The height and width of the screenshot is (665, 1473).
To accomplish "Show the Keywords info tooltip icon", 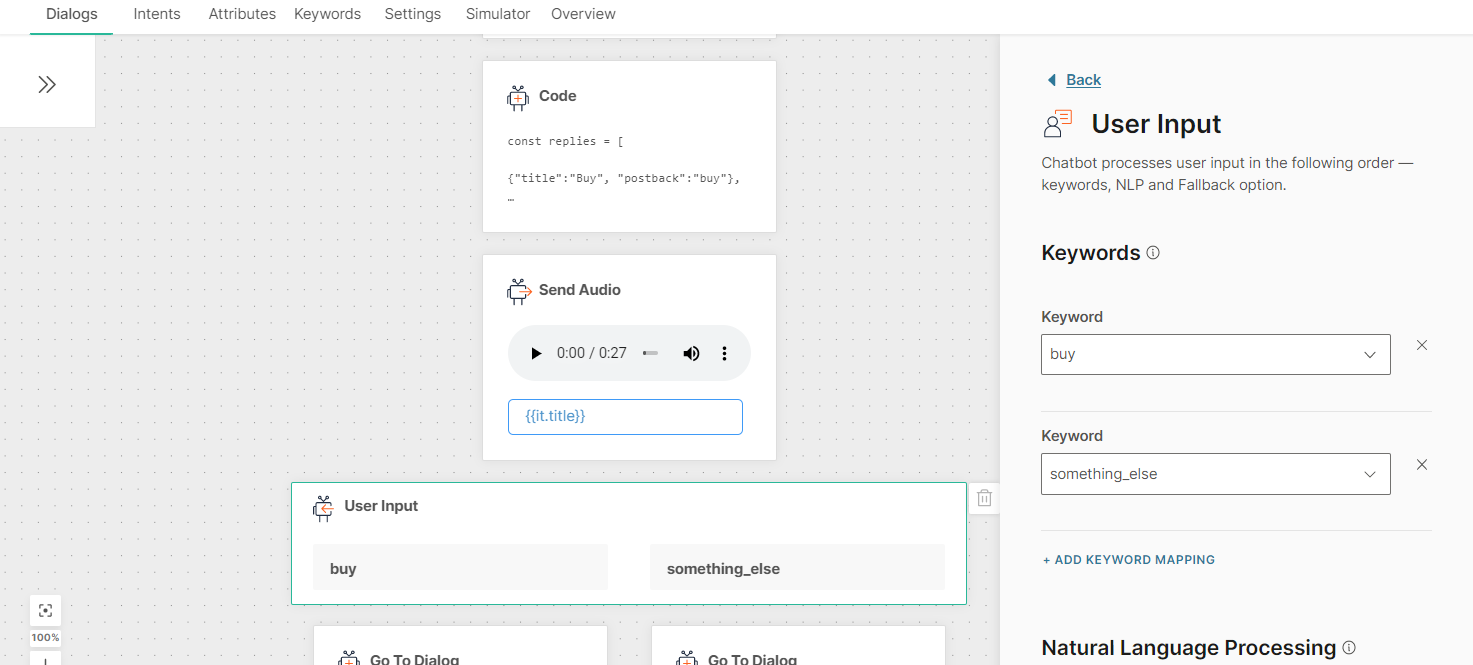I will click(x=1153, y=253).
